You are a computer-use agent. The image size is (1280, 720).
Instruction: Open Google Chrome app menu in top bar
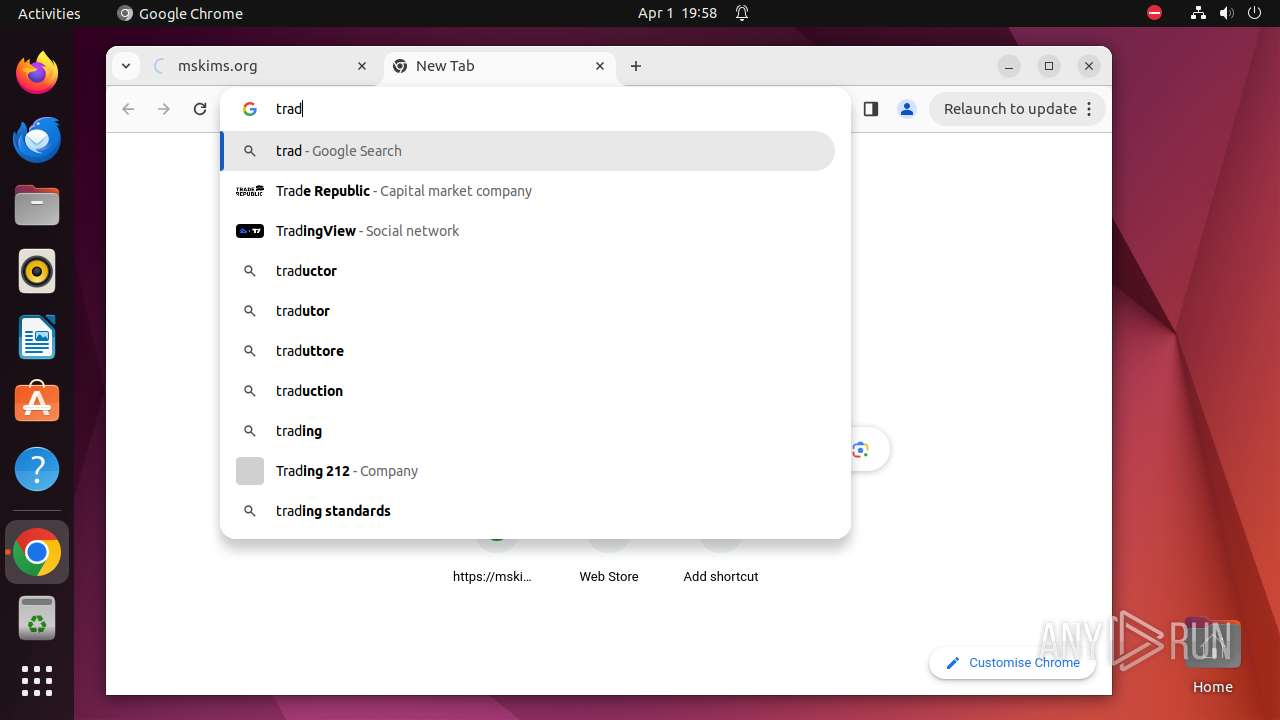180,13
